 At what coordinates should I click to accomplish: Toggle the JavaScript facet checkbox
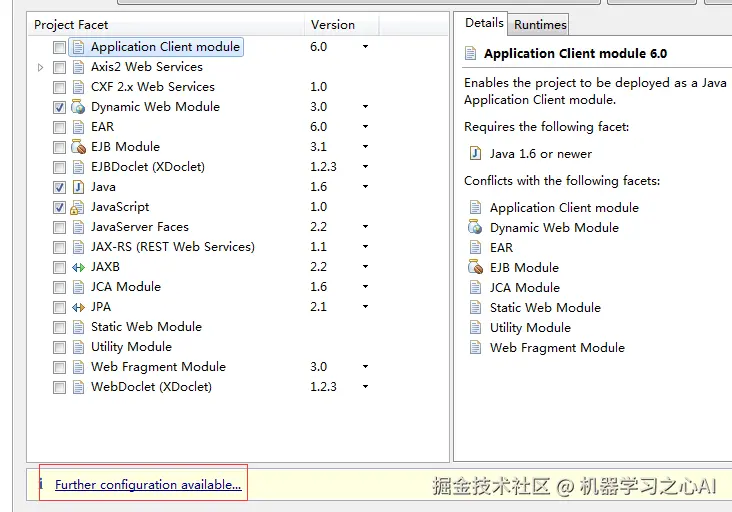coord(59,207)
